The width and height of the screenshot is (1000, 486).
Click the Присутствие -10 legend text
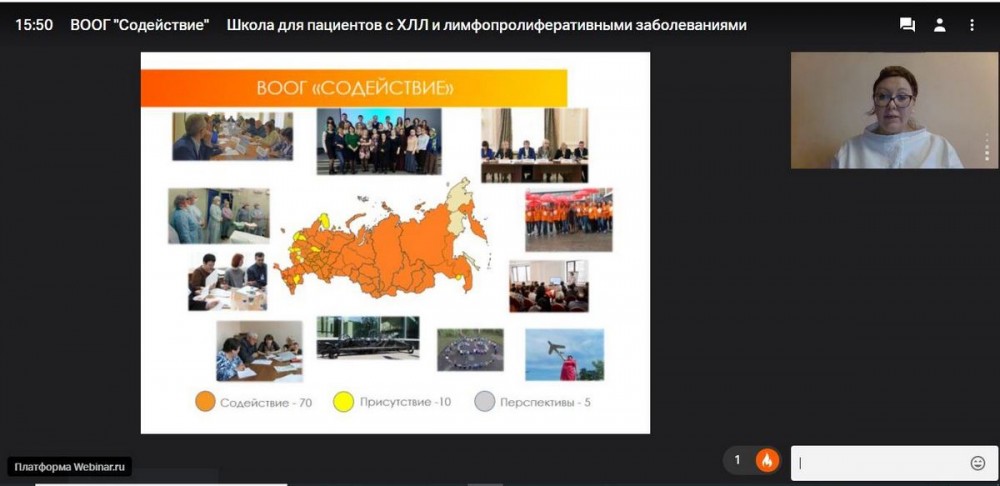point(406,402)
